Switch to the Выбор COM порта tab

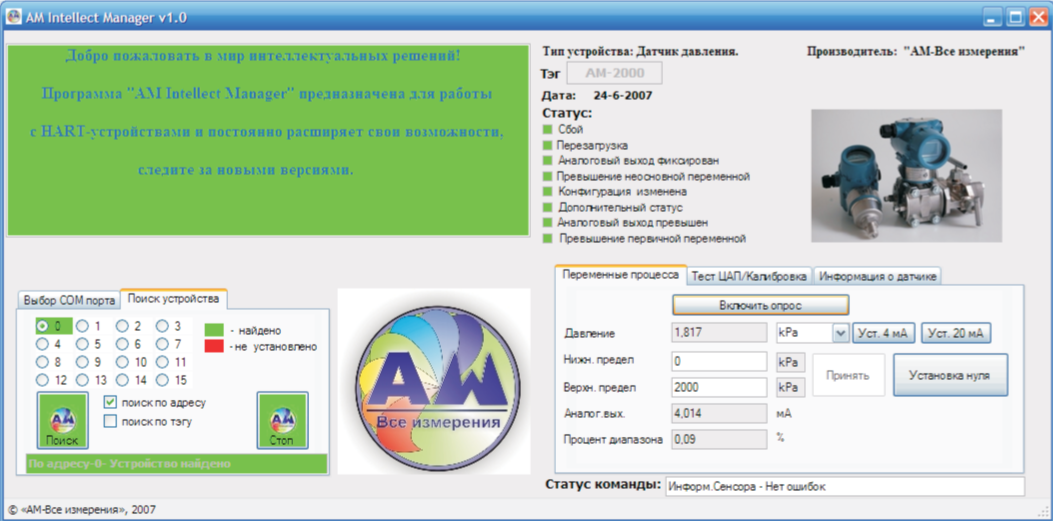tap(68, 300)
